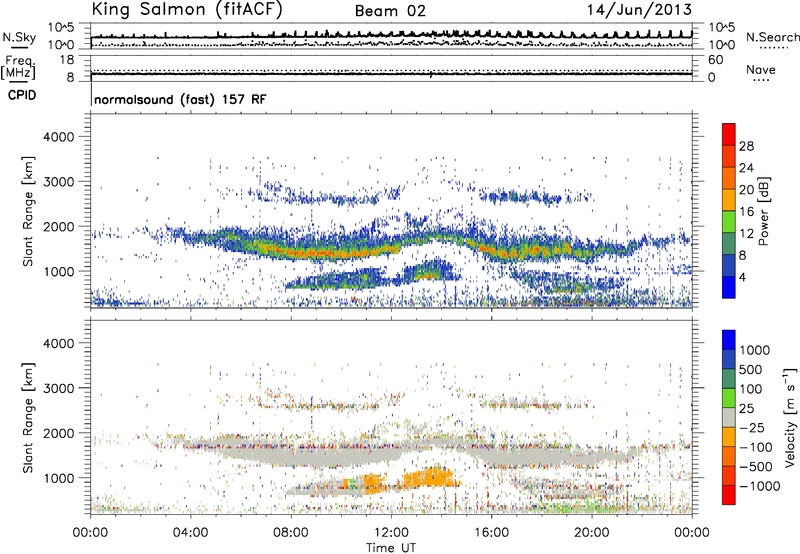Click the dotted N.Search line sample under its label
This screenshot has height=554, width=800.
click(x=772, y=48)
